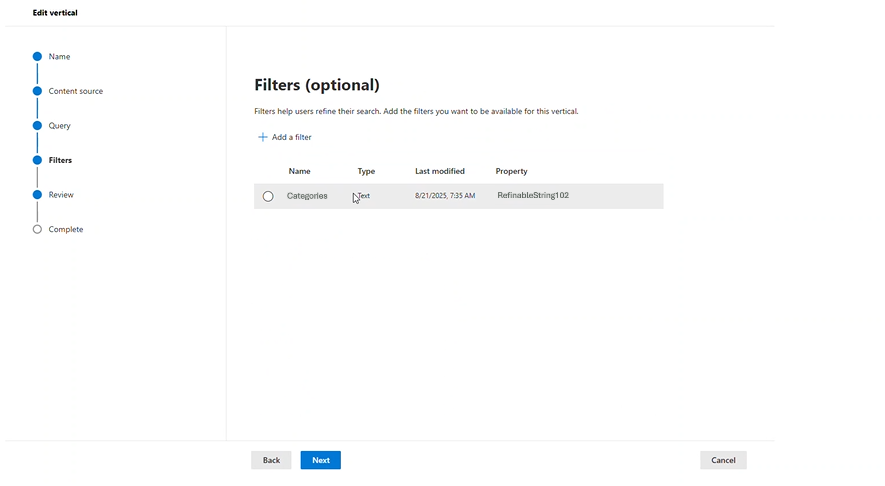Click the Name step circle indicator
The width and height of the screenshot is (885, 486).
(x=37, y=57)
